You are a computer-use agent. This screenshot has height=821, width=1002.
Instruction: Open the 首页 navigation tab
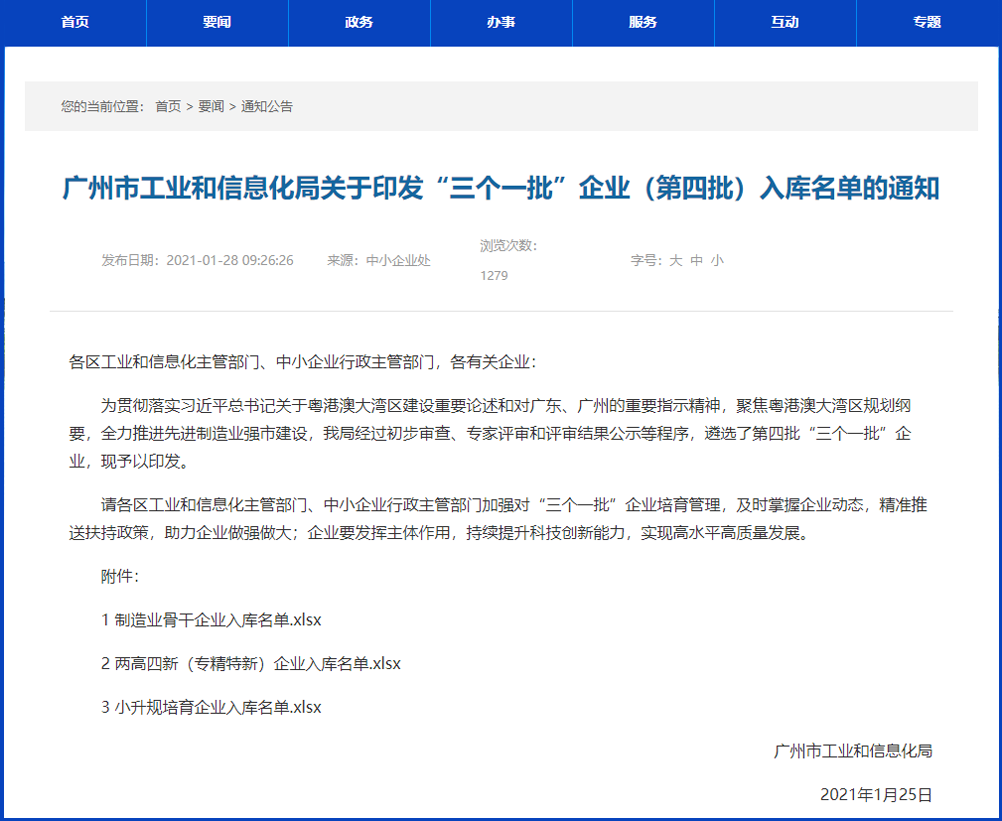pyautogui.click(x=75, y=22)
